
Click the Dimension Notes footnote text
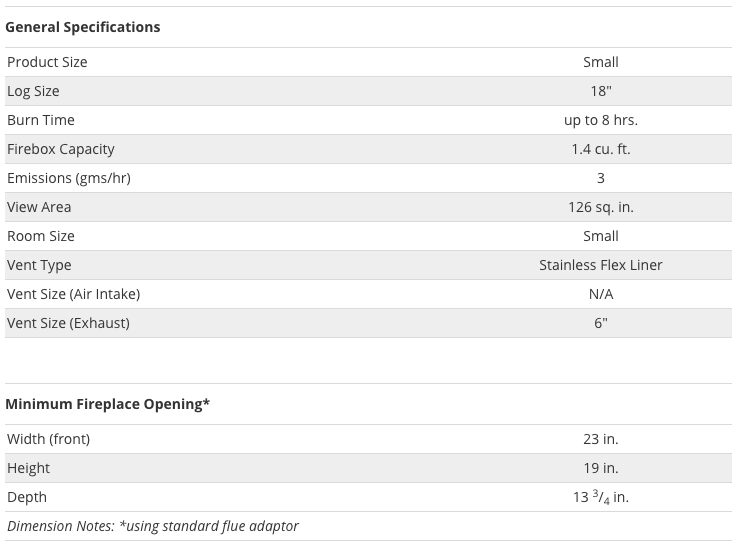[153, 526]
